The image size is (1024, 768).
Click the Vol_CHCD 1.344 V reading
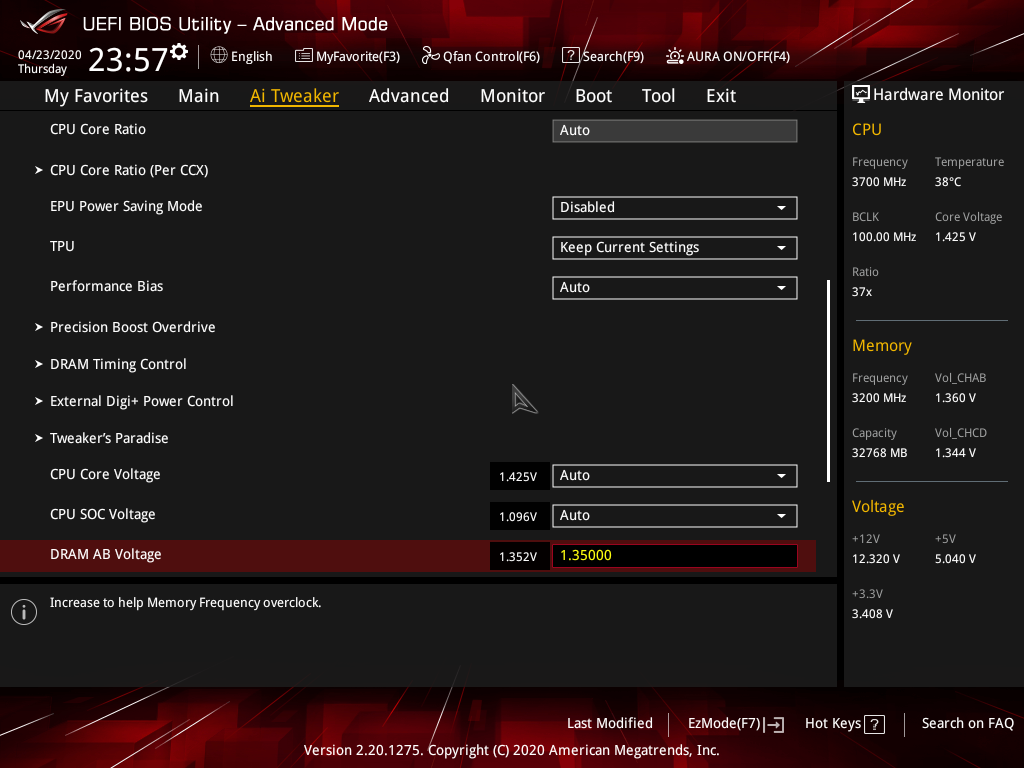955,453
